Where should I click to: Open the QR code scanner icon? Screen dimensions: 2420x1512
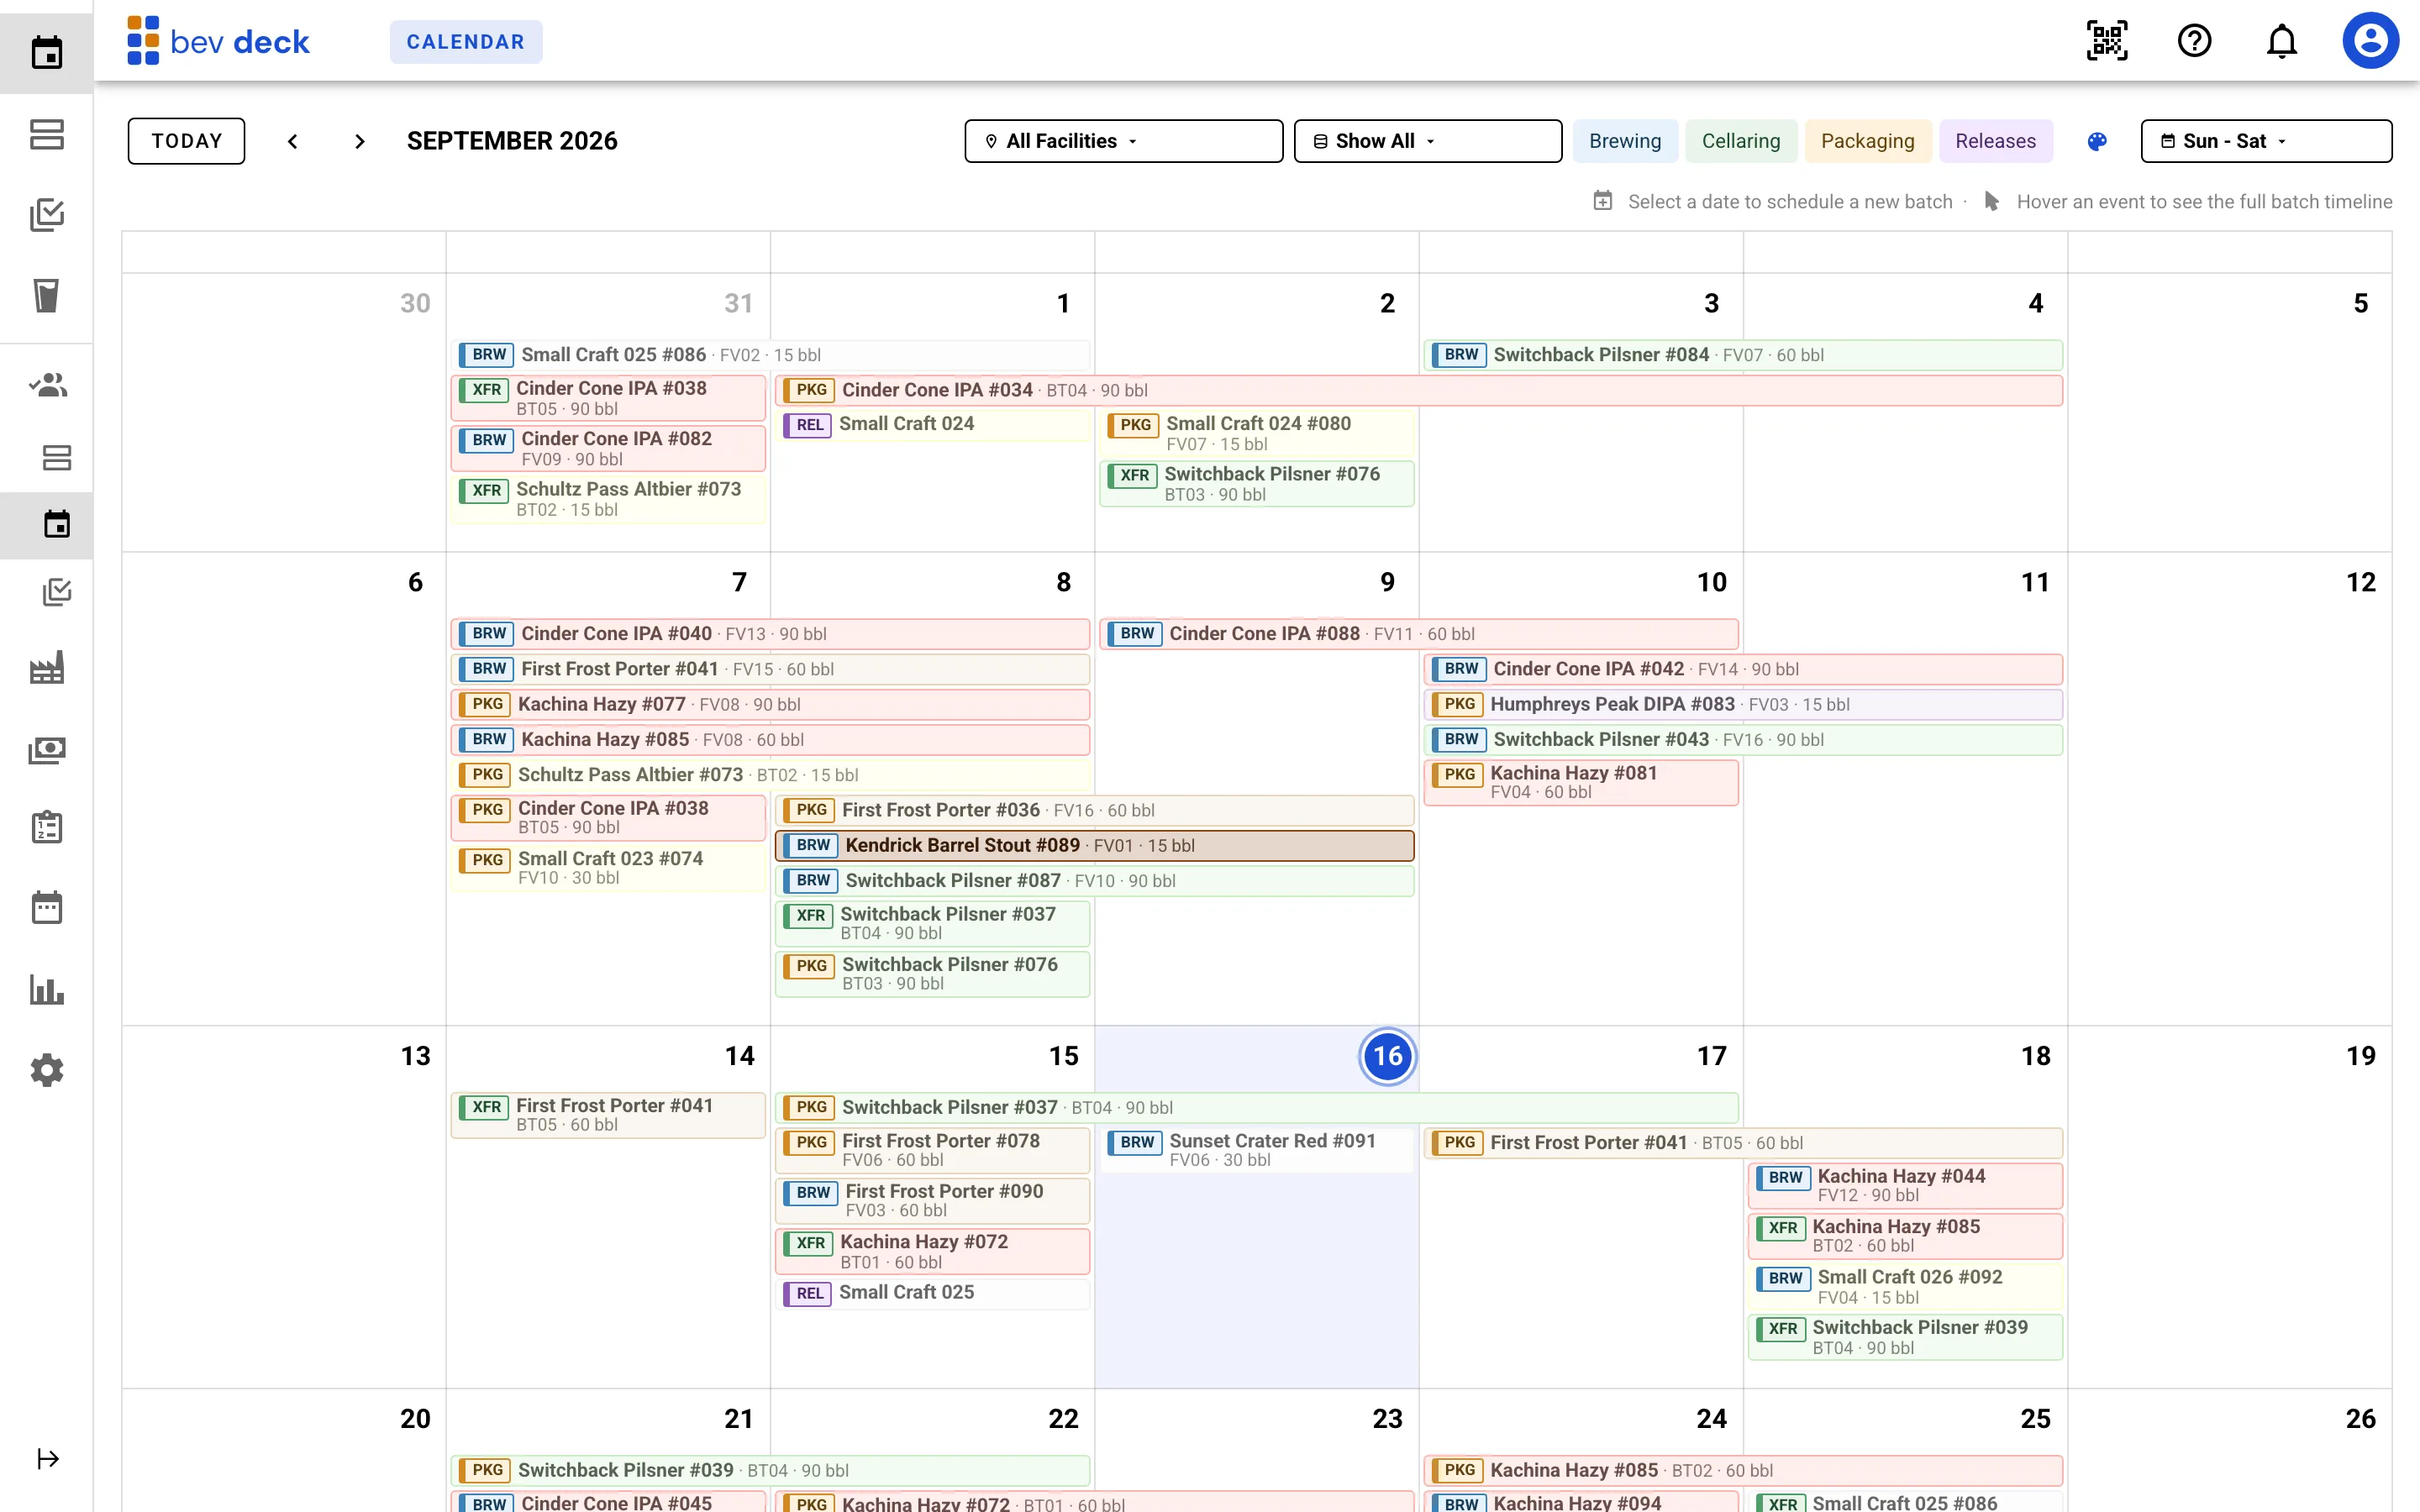click(x=2107, y=41)
